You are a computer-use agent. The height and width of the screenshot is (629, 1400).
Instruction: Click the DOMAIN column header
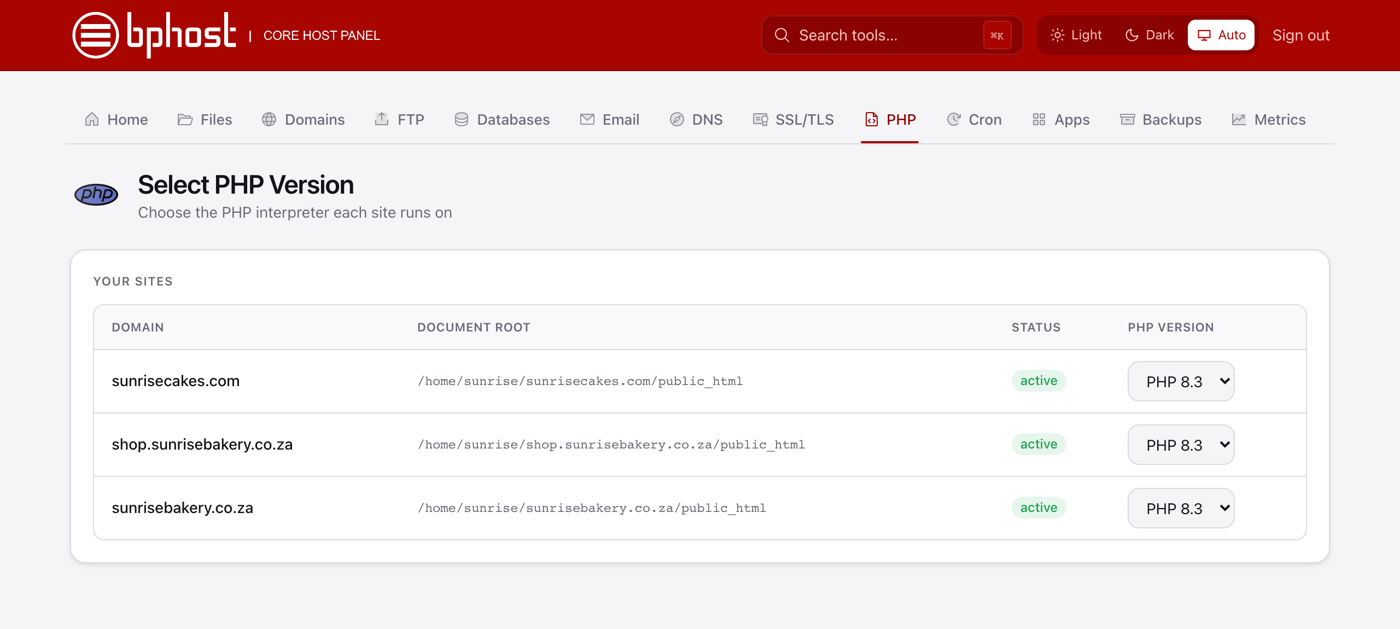click(x=138, y=327)
